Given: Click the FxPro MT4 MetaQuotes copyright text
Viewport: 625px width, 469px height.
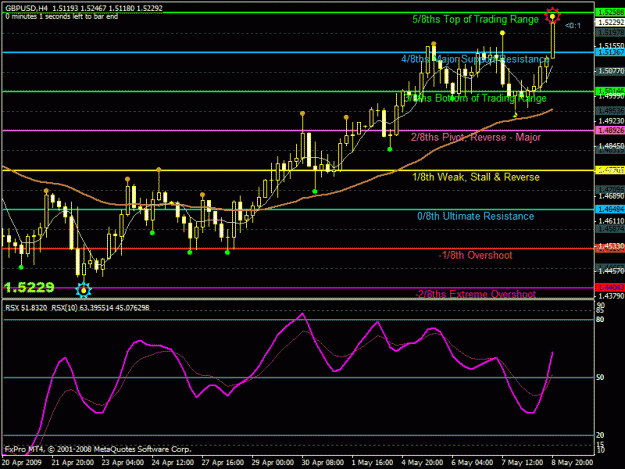Looking at the screenshot, I should coord(98,449).
